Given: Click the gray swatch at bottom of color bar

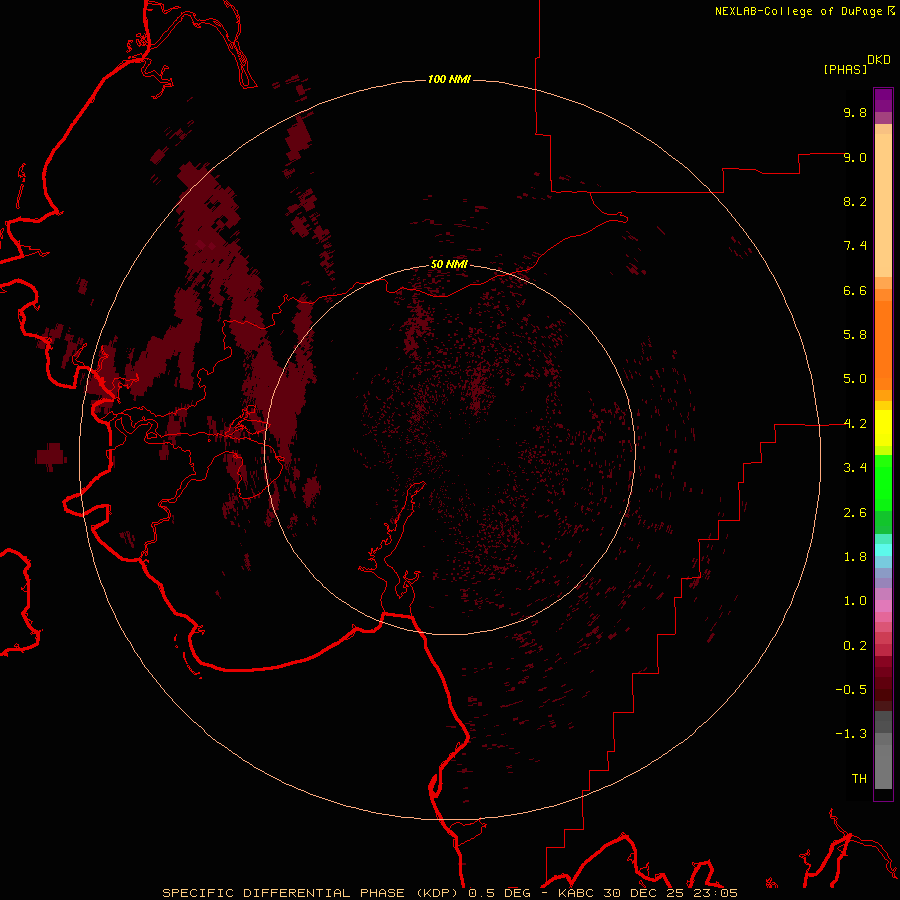Looking at the screenshot, I should pyautogui.click(x=883, y=766).
